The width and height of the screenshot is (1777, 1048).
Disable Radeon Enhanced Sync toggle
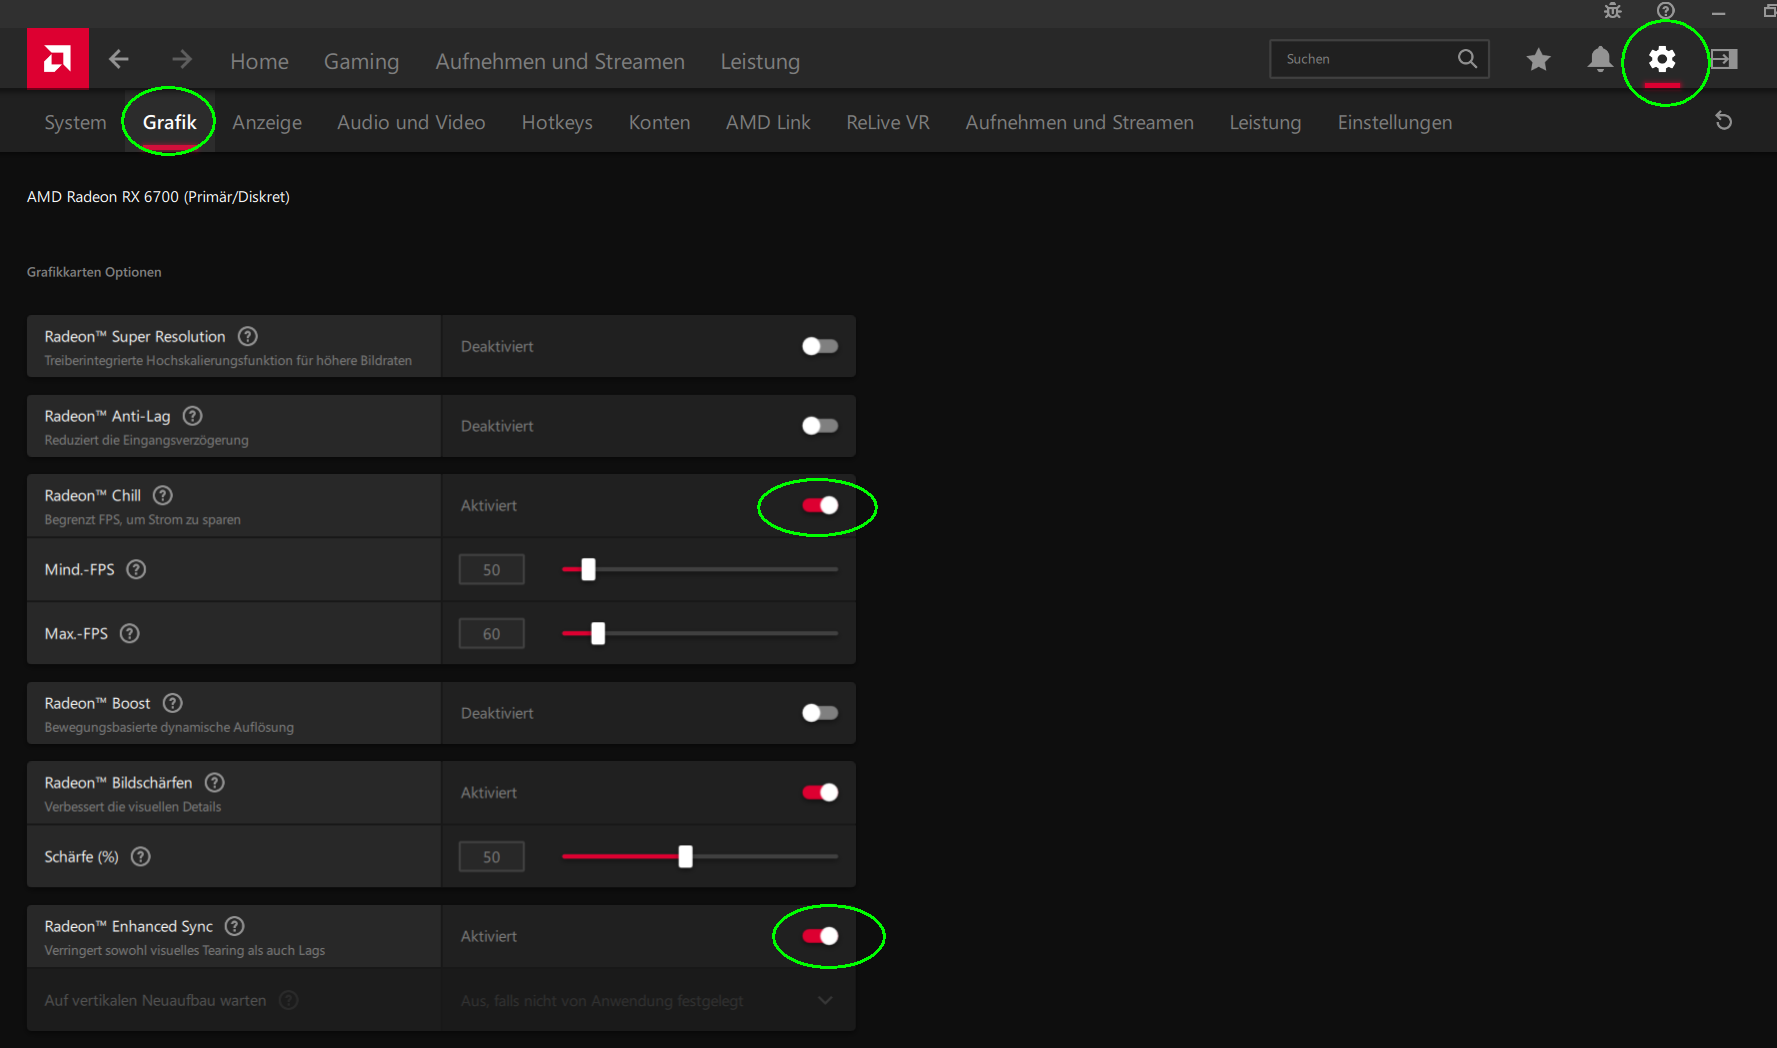click(820, 936)
